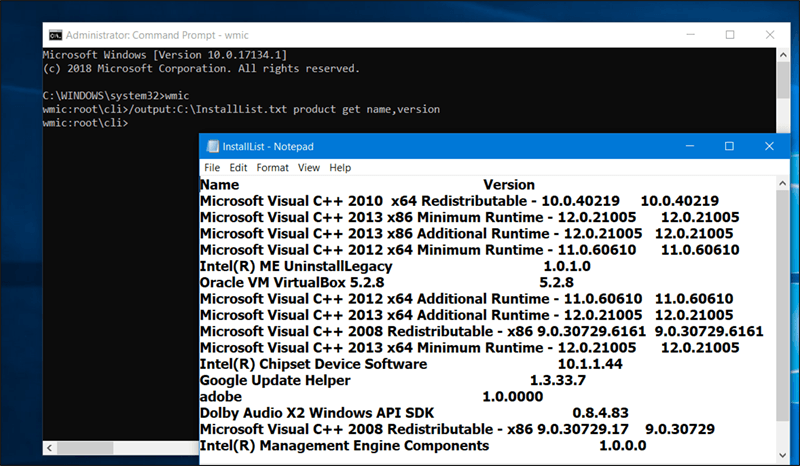
Task: Click the '(c) 2018 Microsoft Corporation' line
Action: pyautogui.click(x=202, y=68)
